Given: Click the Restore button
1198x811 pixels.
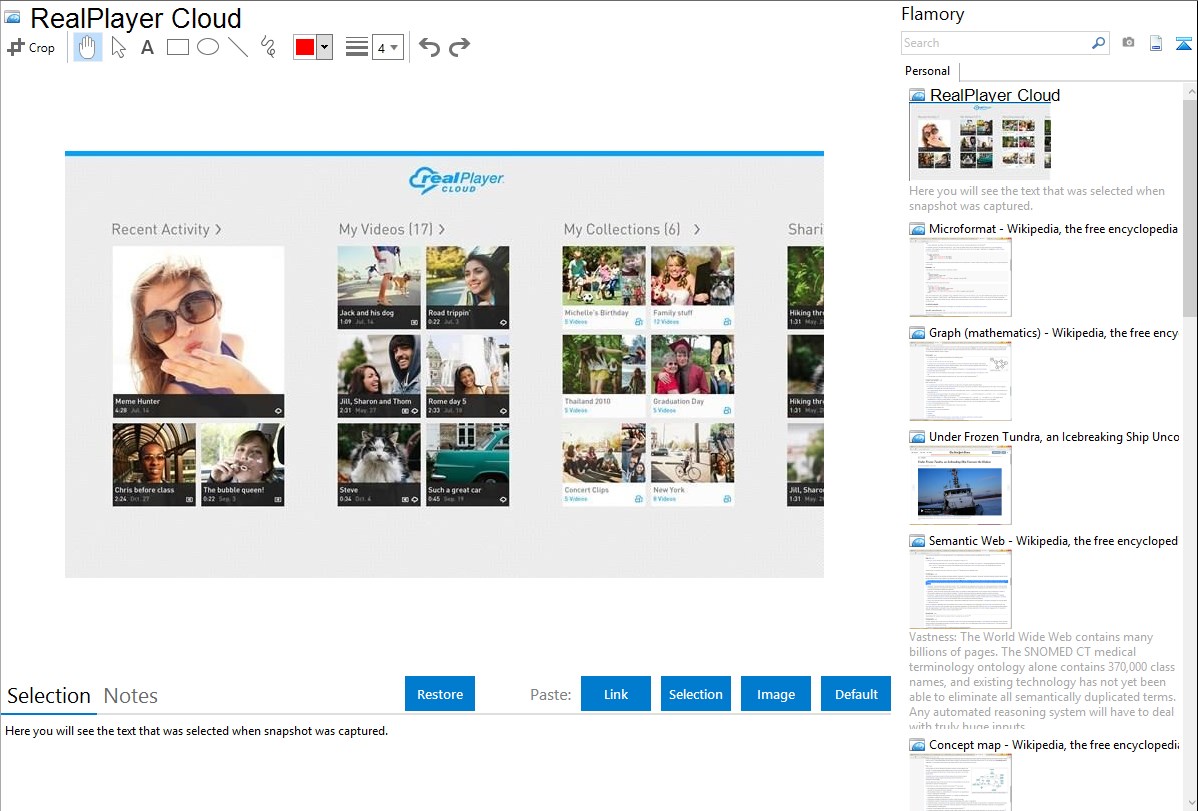Looking at the screenshot, I should pyautogui.click(x=440, y=693).
